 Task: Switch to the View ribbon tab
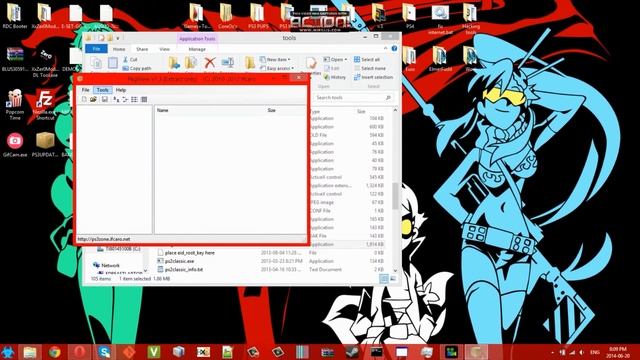(164, 49)
